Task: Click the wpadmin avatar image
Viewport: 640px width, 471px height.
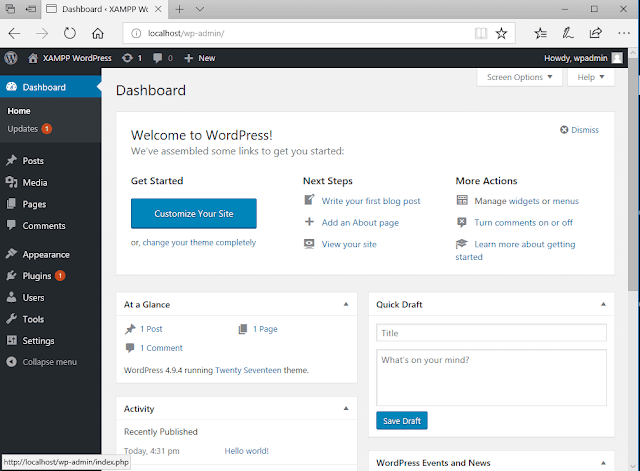Action: [x=617, y=58]
